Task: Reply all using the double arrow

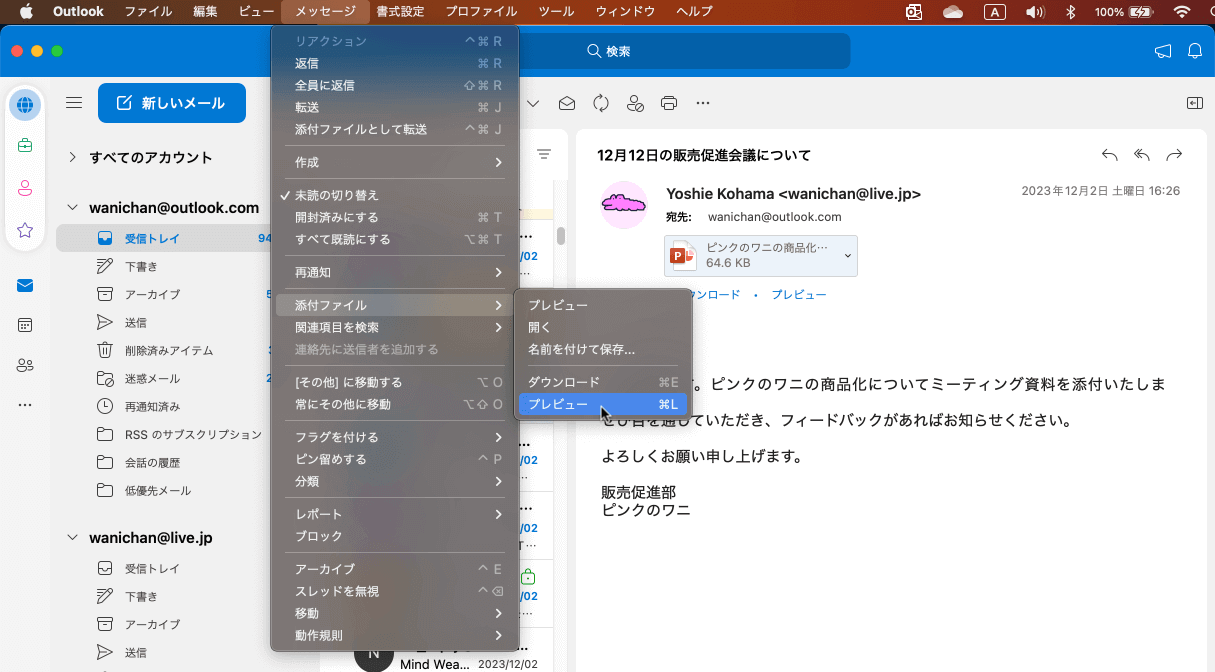Action: coord(1142,155)
